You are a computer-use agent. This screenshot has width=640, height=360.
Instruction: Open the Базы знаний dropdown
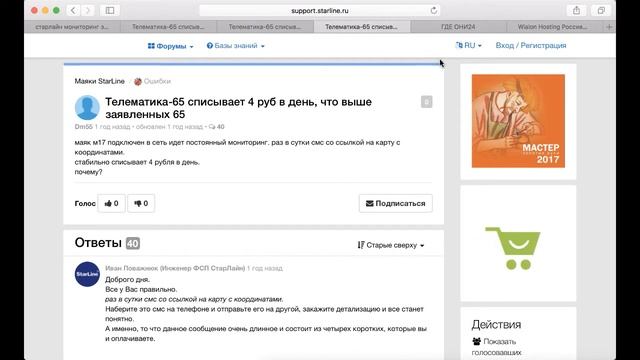point(236,46)
